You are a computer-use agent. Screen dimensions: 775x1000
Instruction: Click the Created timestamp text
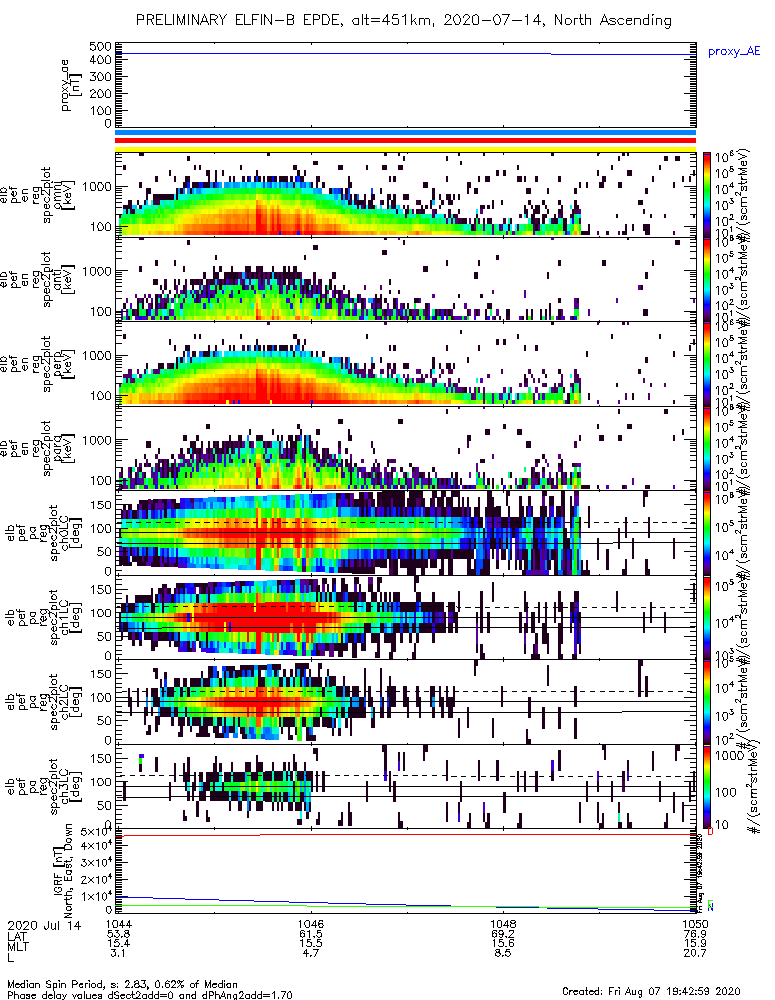[x=651, y=991]
